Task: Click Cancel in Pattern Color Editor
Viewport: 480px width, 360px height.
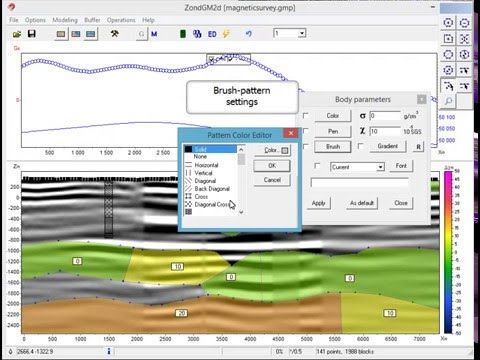Action: pos(272,180)
